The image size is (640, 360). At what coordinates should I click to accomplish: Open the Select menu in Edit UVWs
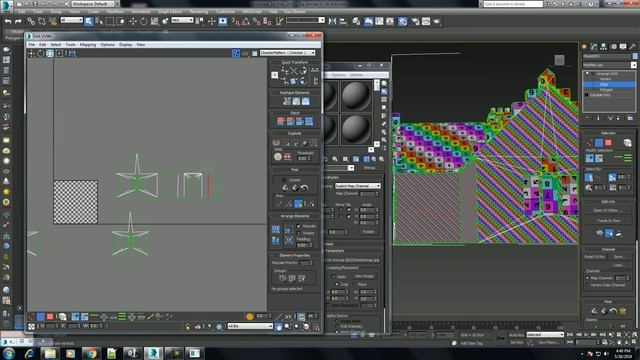56,44
